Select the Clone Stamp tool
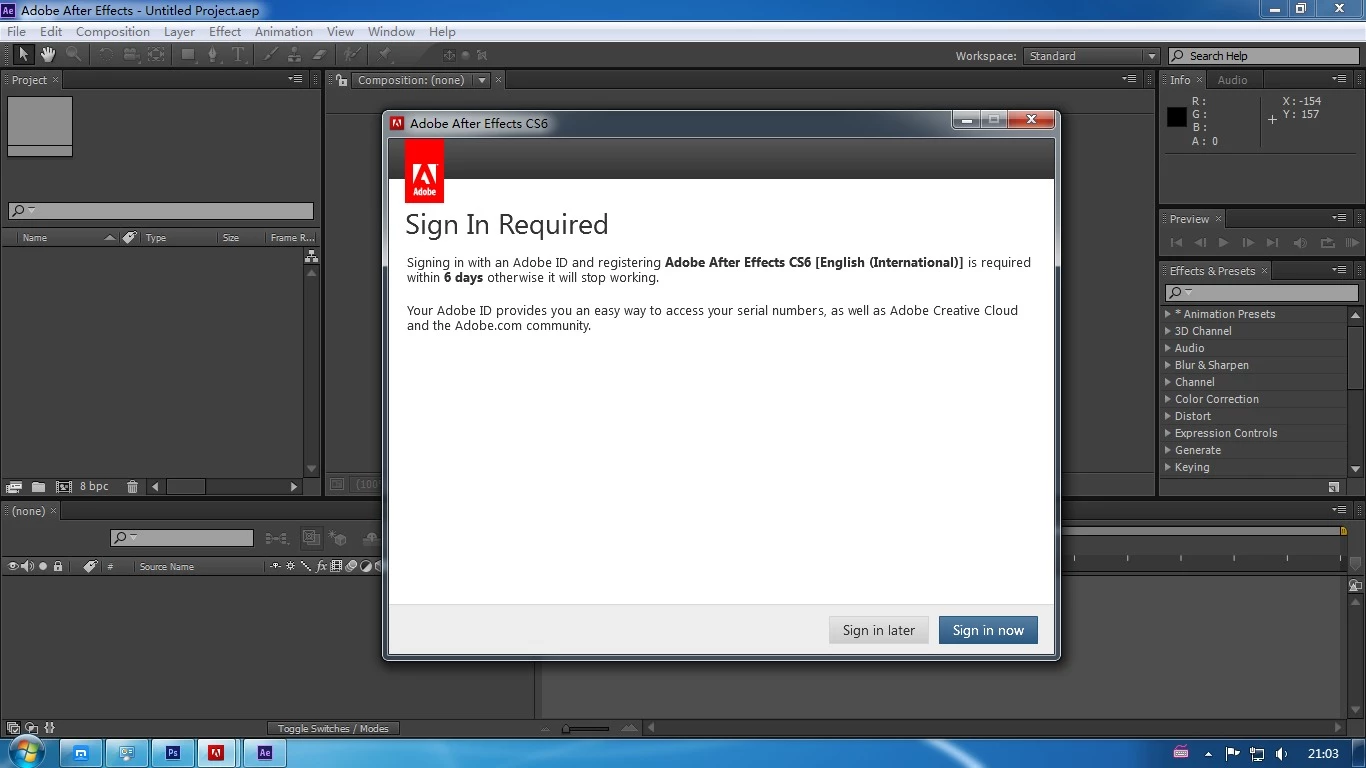The width and height of the screenshot is (1366, 768). (x=295, y=55)
